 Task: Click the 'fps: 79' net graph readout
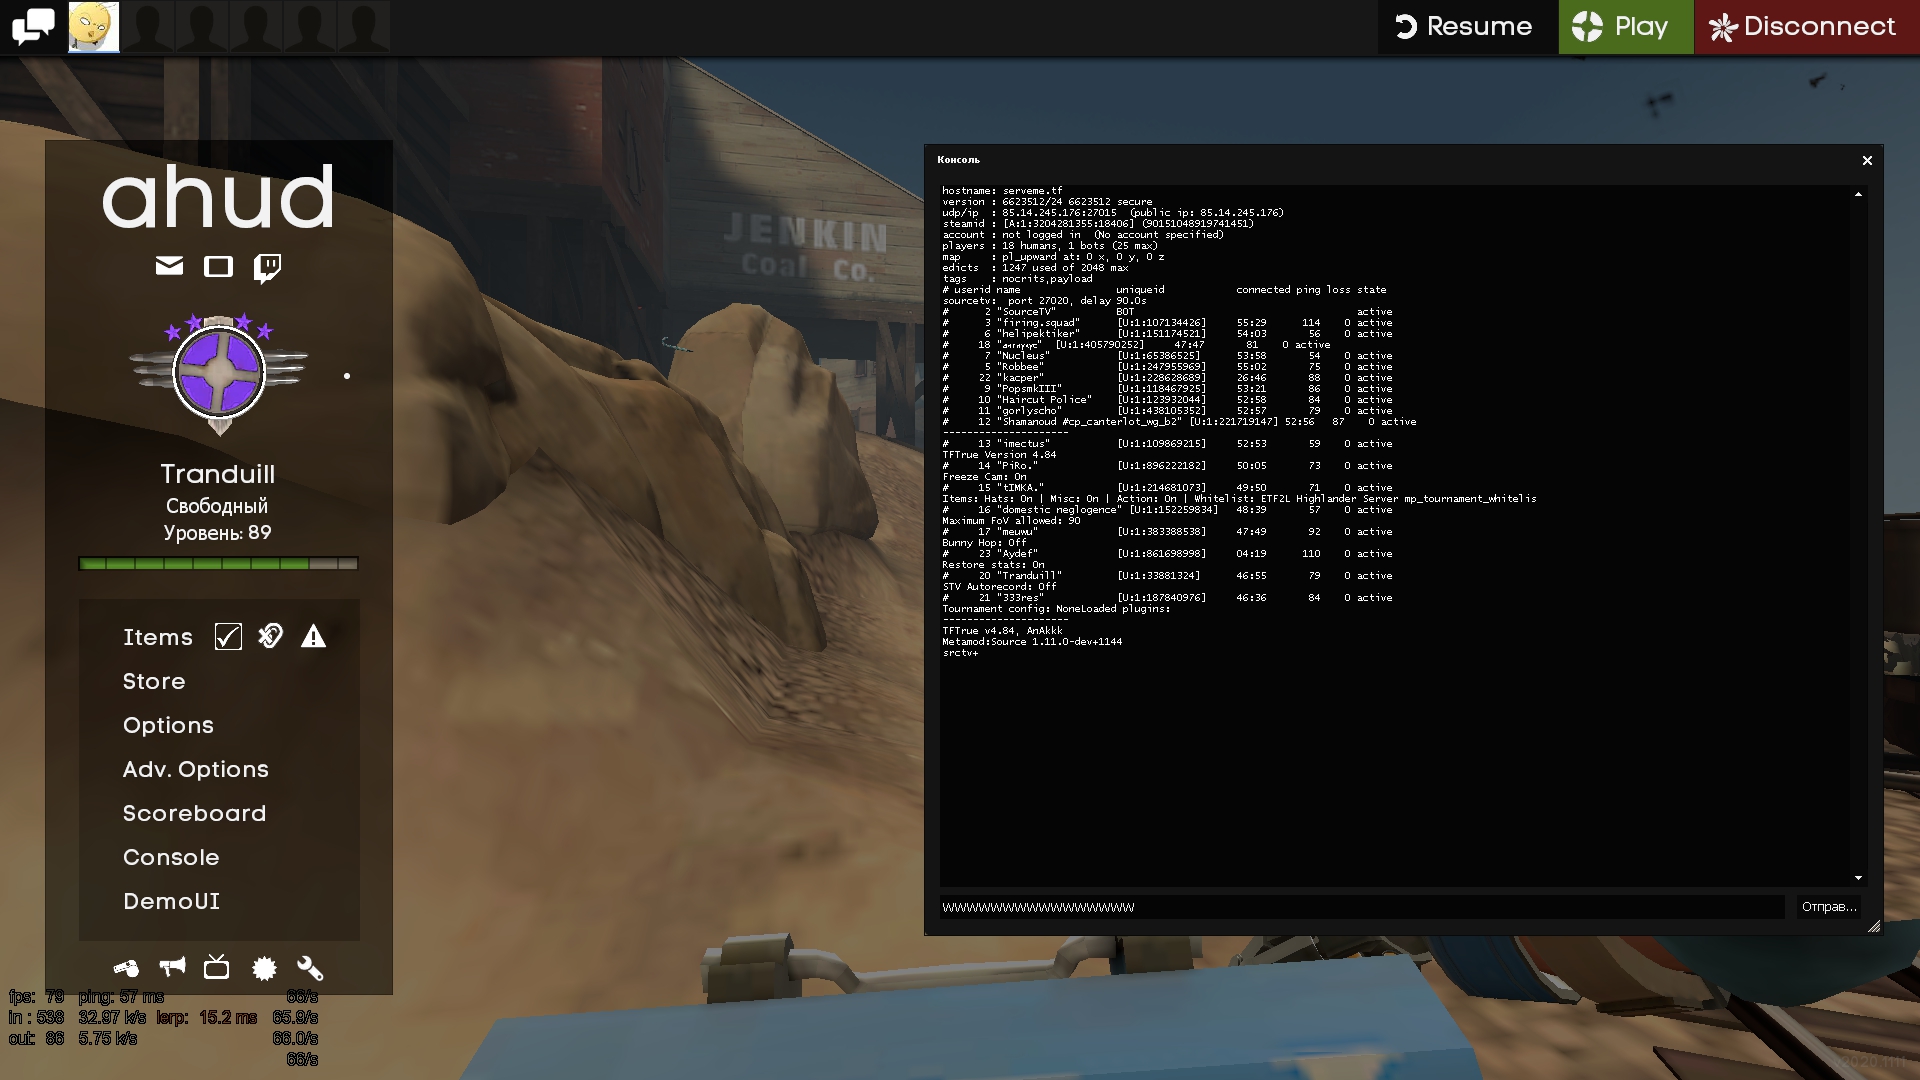[37, 996]
